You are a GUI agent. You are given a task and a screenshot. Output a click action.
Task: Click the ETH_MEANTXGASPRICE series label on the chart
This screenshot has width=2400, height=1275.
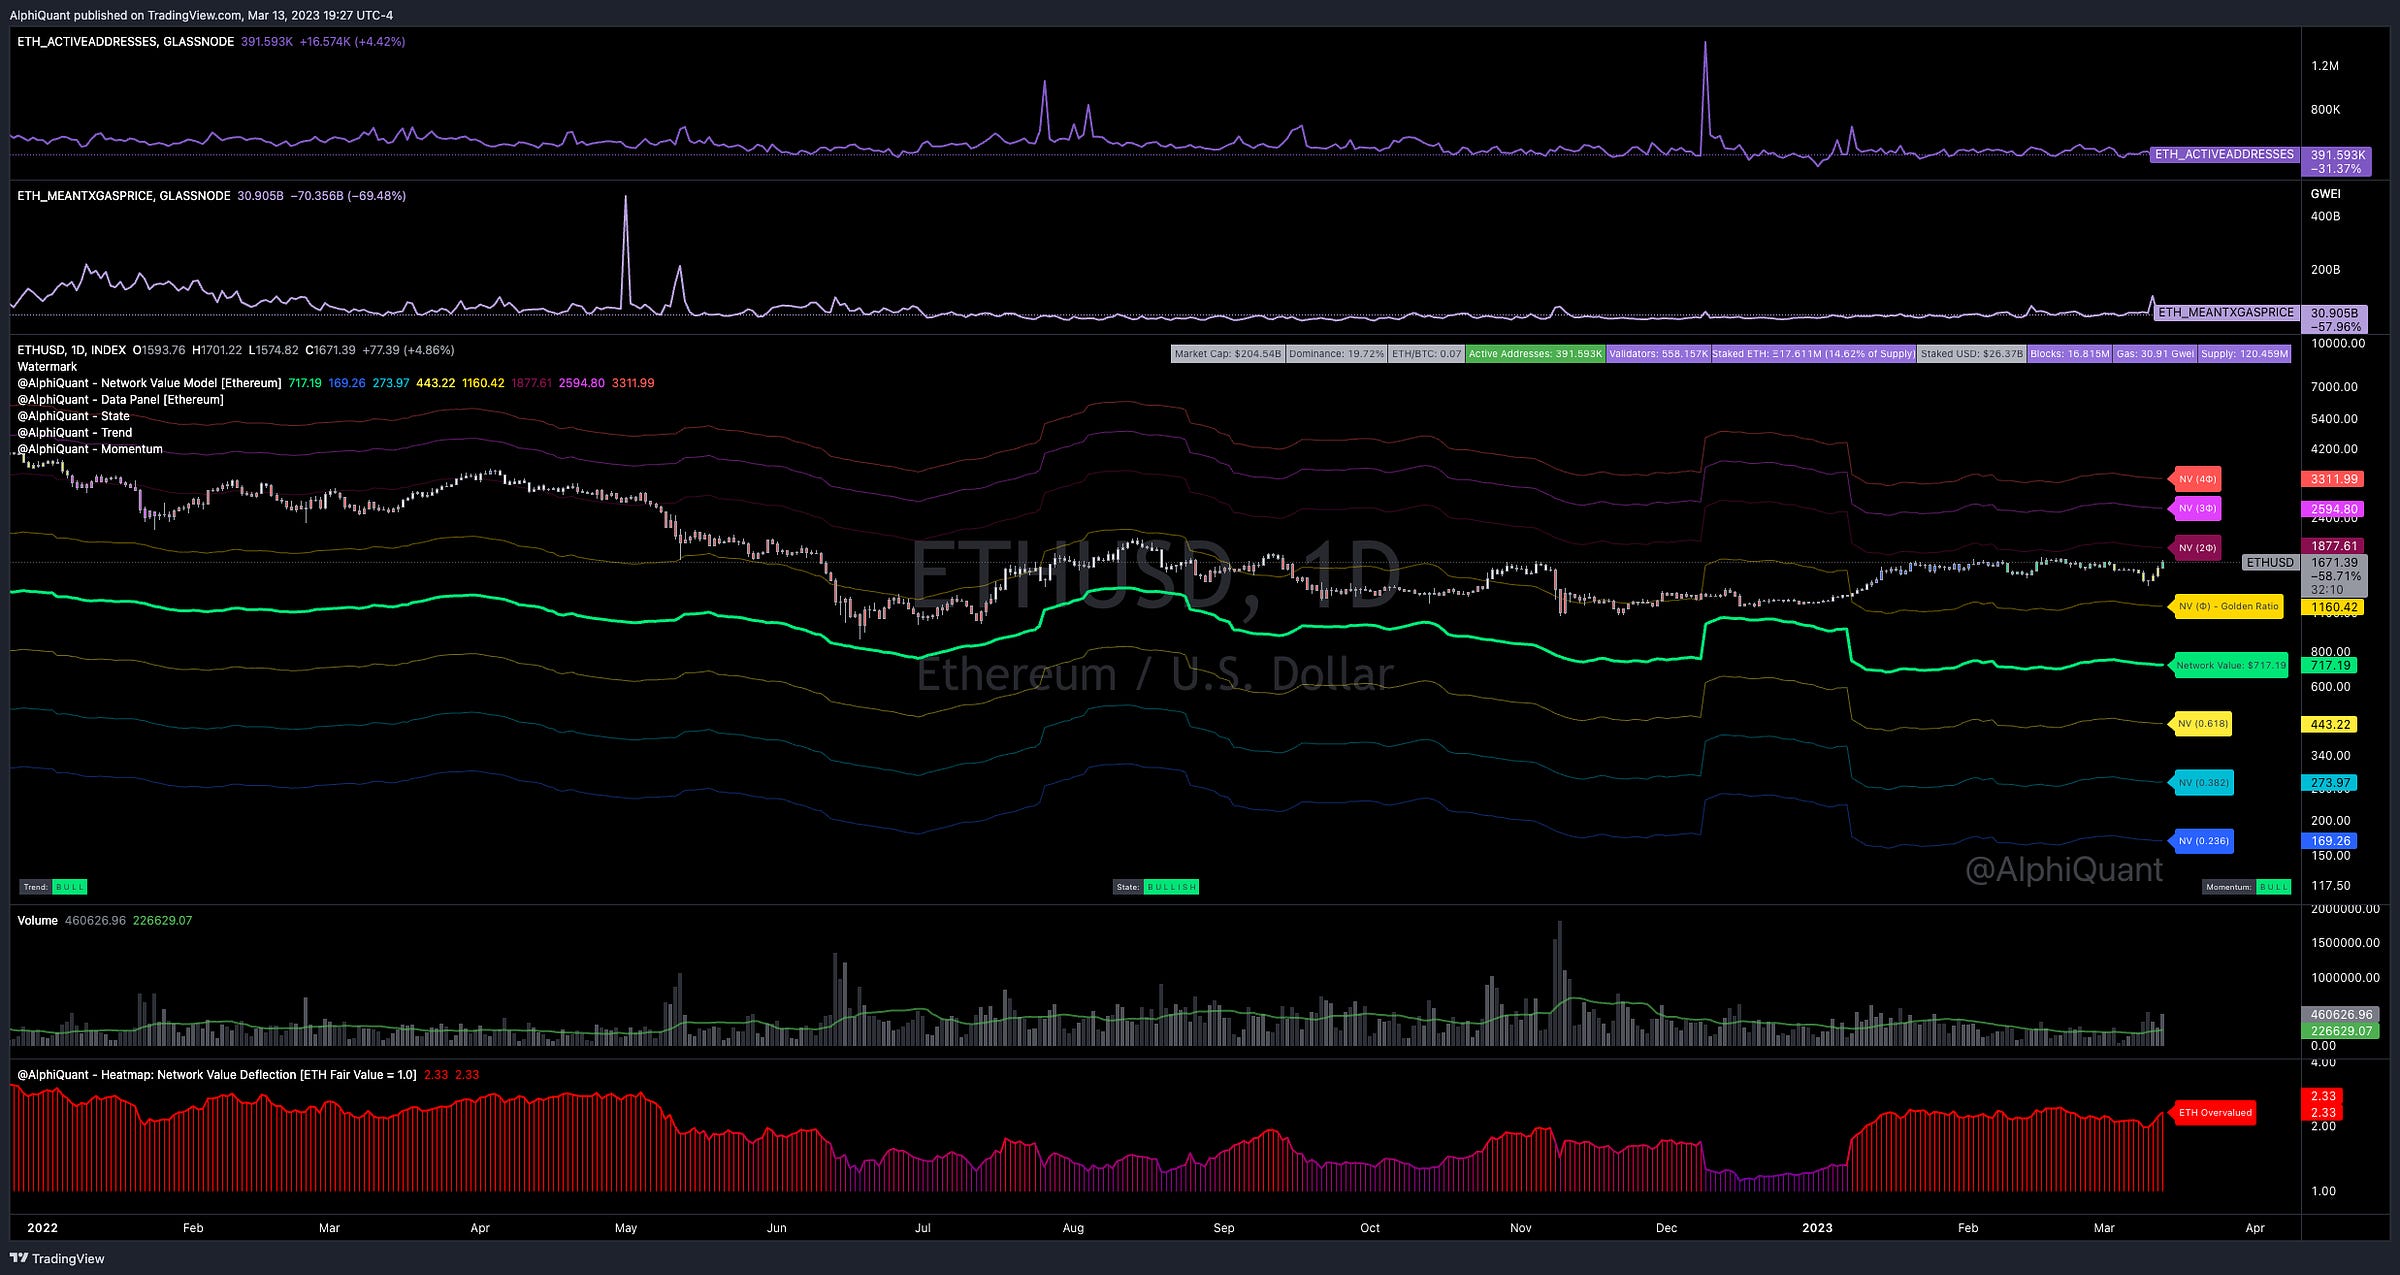[x=2226, y=312]
